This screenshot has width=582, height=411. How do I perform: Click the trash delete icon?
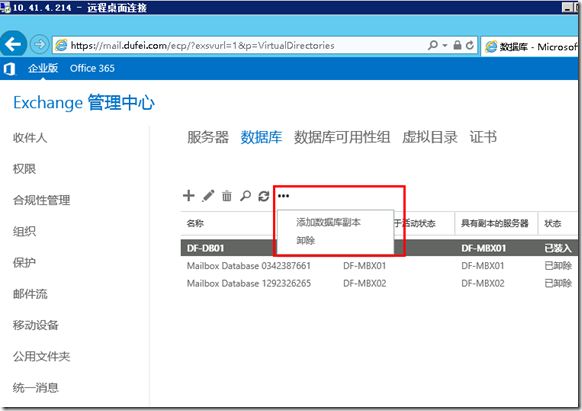(x=227, y=196)
